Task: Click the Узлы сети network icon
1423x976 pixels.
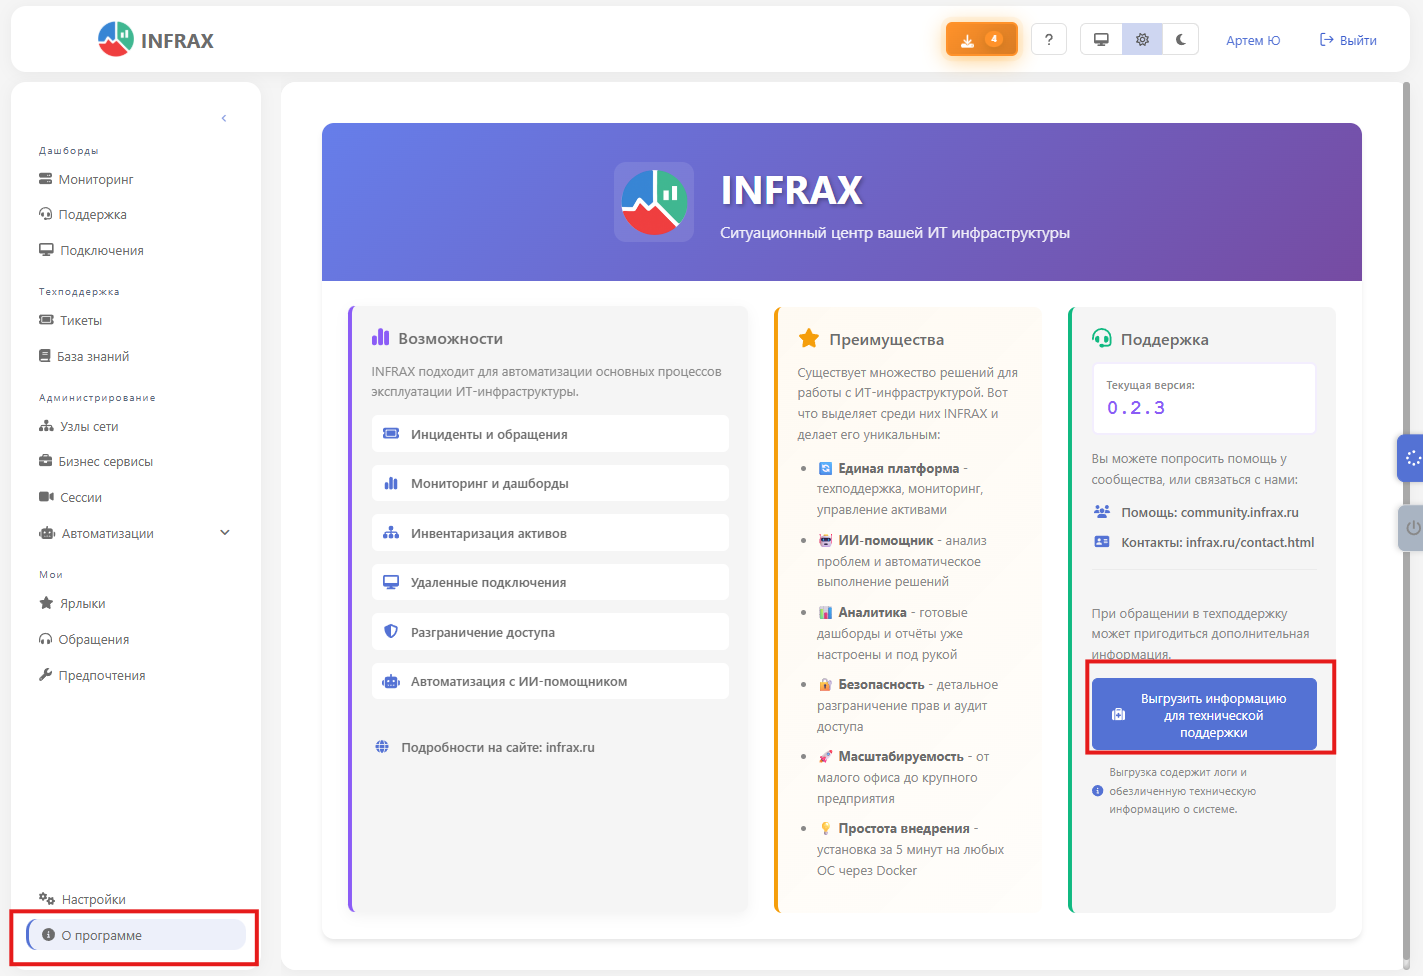Action: pyautogui.click(x=46, y=426)
